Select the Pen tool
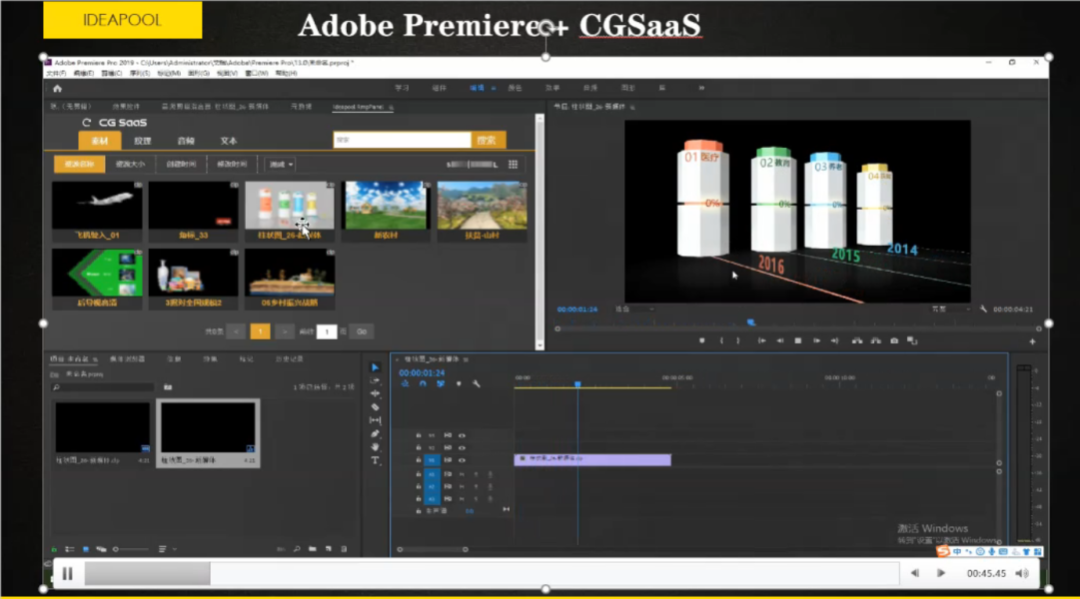The height and width of the screenshot is (599, 1080). point(375,434)
